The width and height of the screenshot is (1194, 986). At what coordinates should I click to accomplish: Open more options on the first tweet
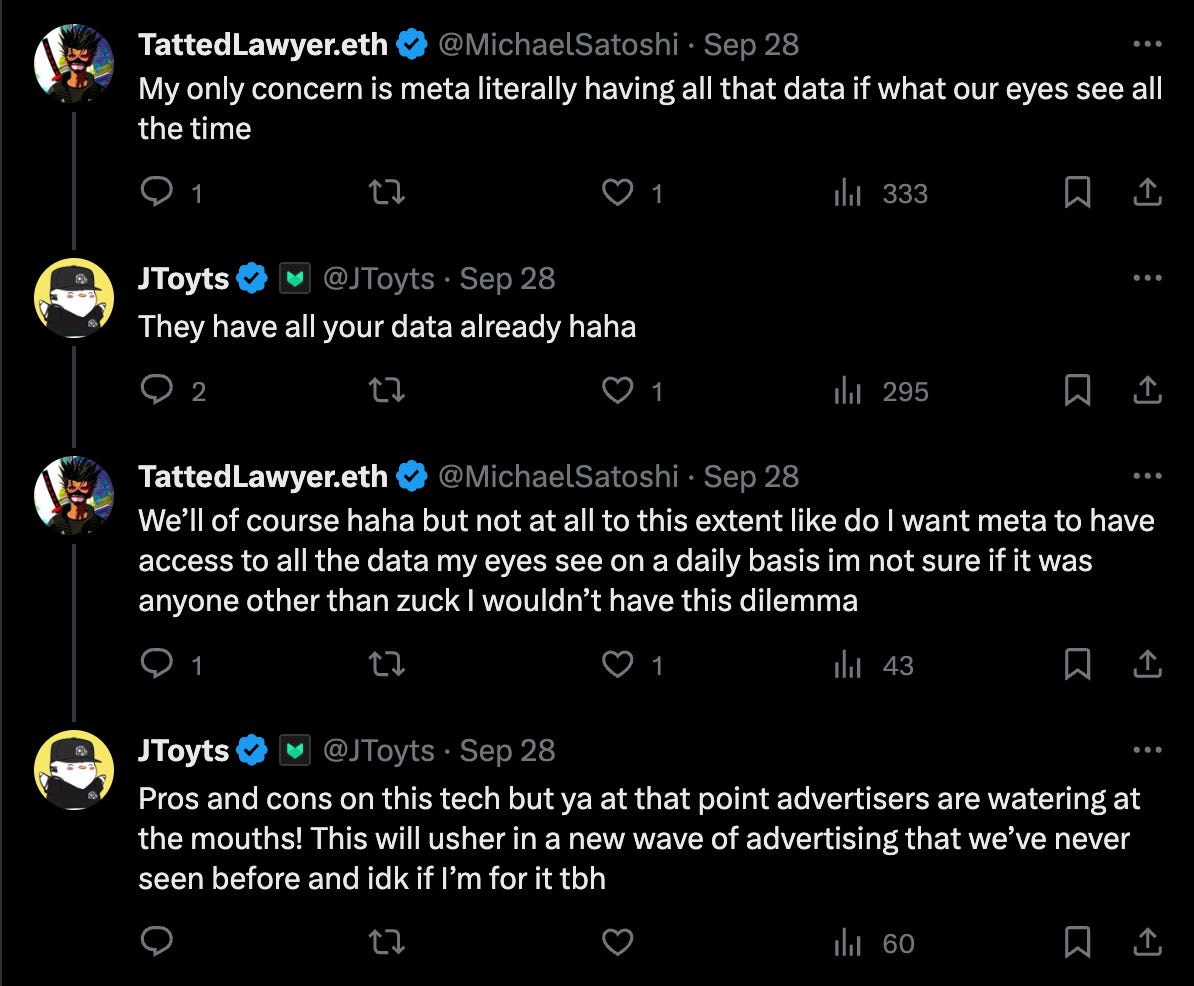1147,45
